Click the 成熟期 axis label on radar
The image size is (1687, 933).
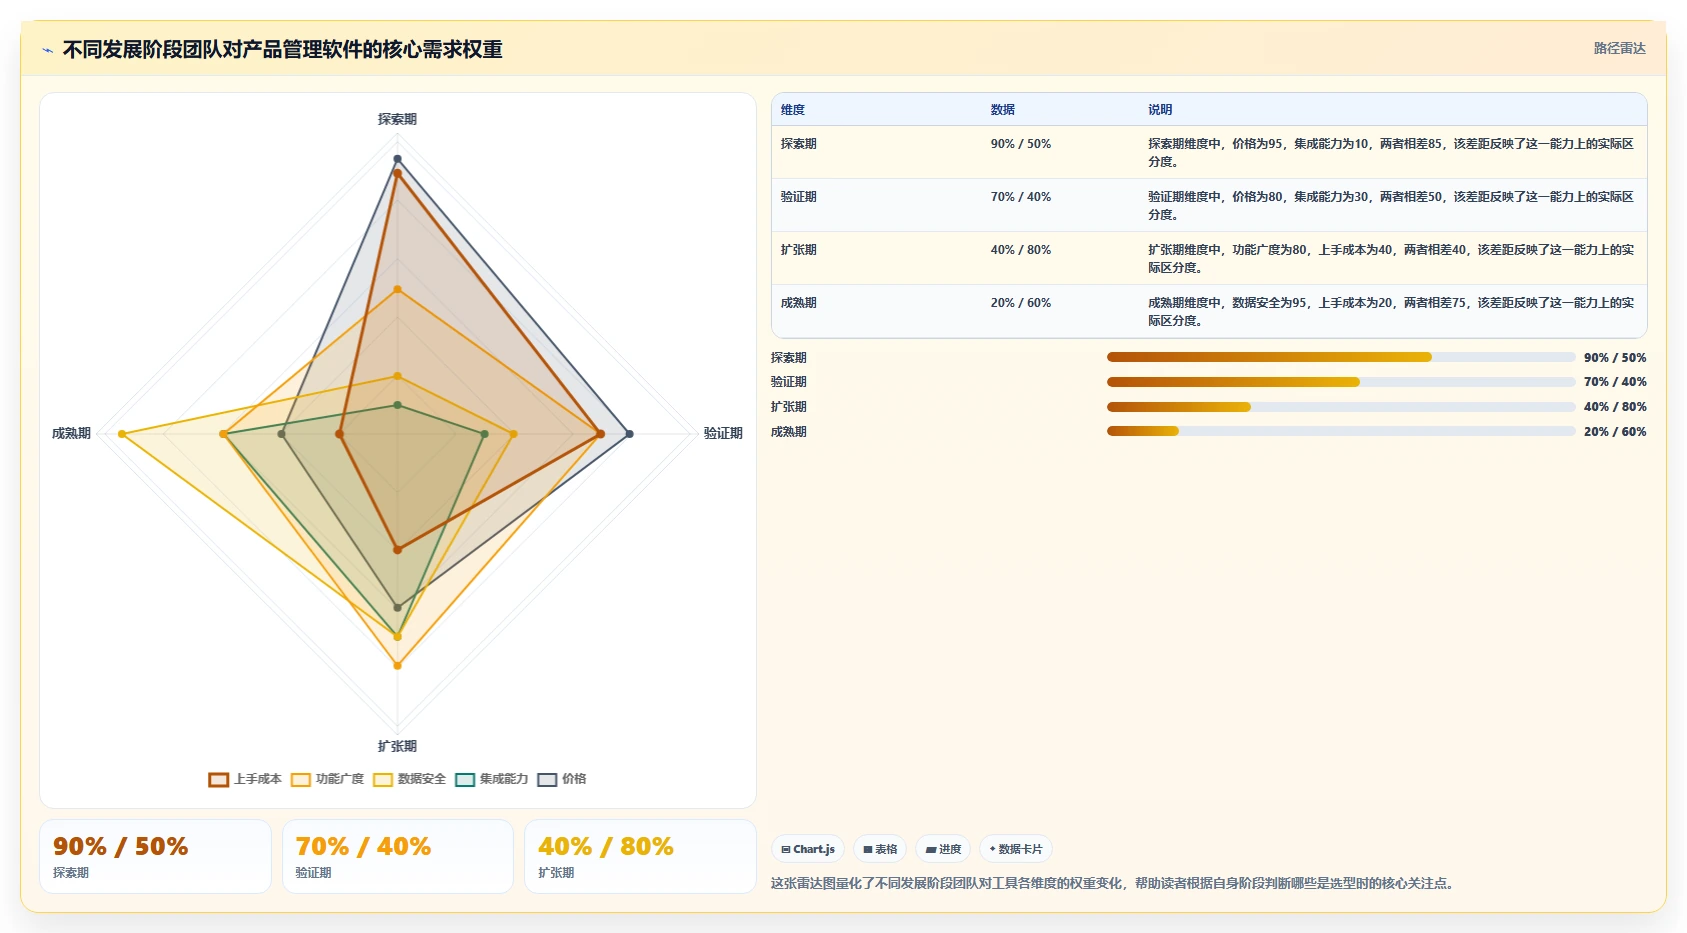click(x=71, y=433)
